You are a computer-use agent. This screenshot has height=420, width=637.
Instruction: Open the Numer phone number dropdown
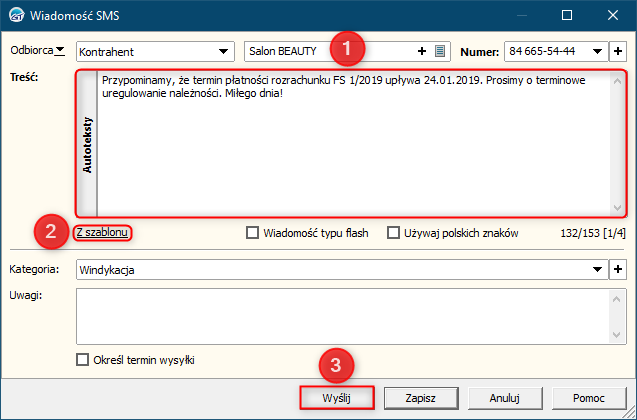tap(597, 52)
